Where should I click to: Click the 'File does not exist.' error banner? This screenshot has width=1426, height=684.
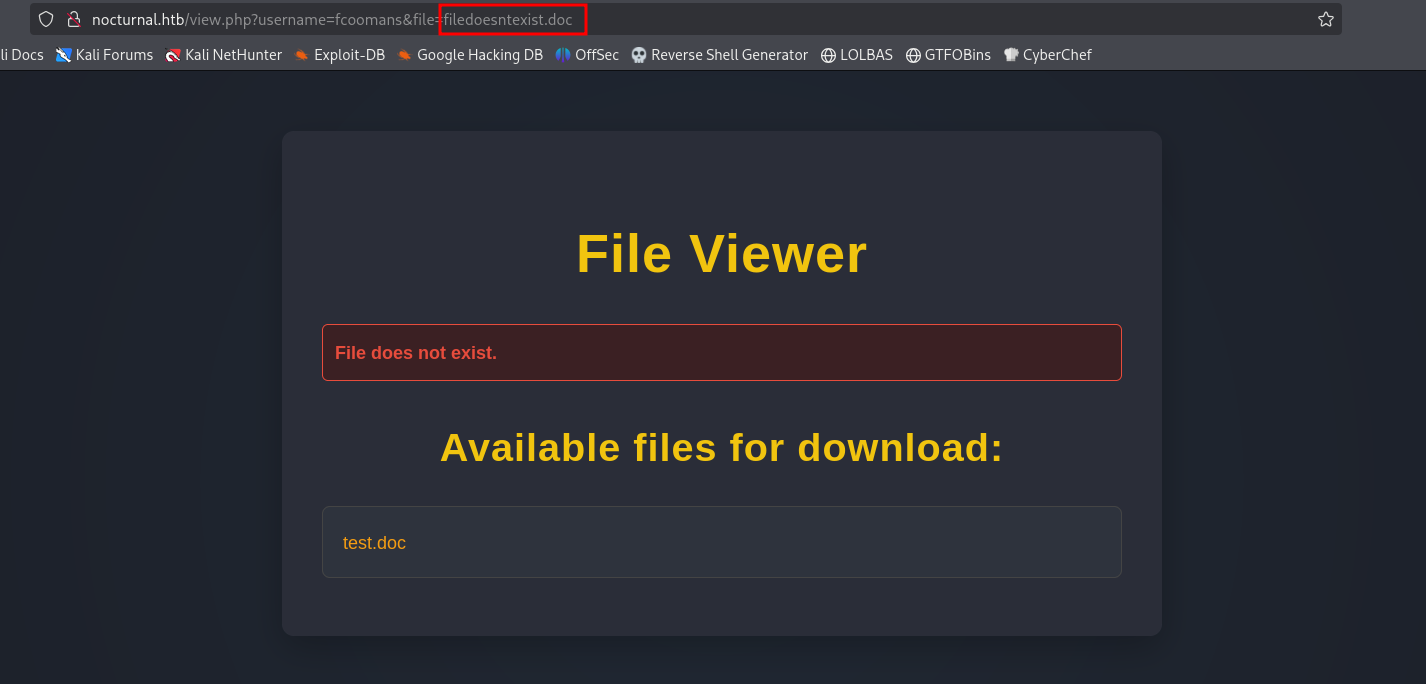tap(721, 352)
